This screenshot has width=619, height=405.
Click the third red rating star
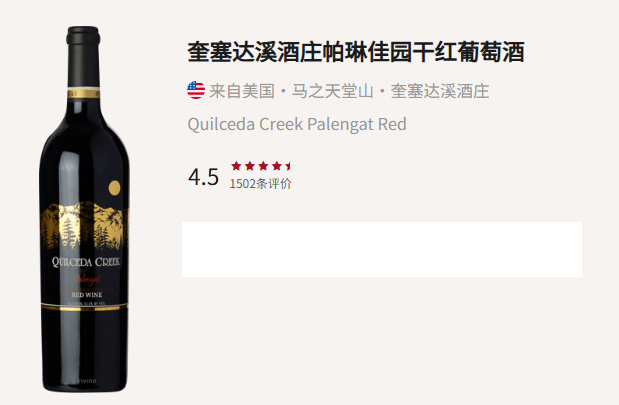click(263, 166)
